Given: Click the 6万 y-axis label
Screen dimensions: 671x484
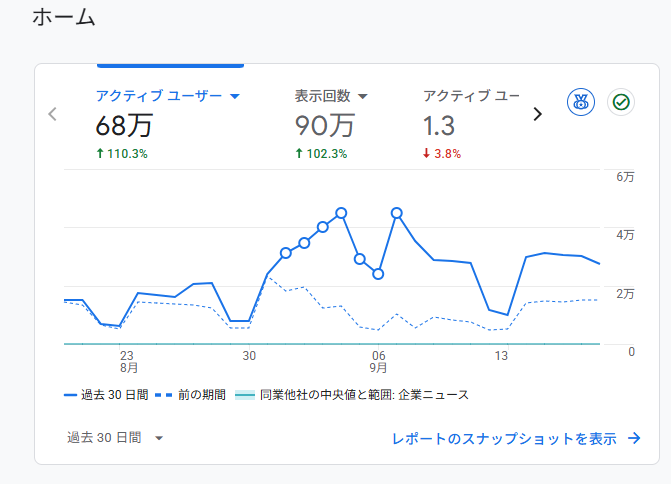Looking at the screenshot, I should [625, 177].
